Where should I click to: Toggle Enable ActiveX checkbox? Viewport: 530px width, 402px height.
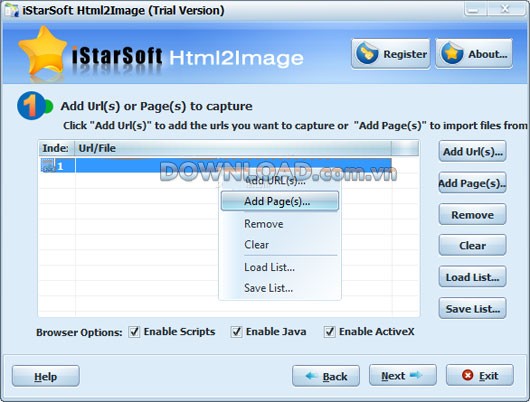[329, 332]
